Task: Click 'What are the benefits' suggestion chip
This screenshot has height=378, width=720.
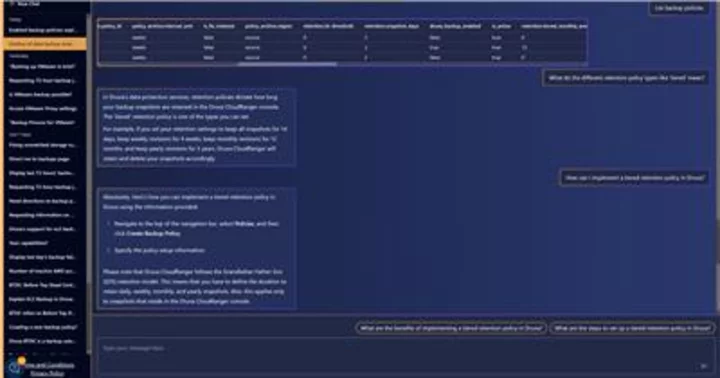Action: point(451,328)
